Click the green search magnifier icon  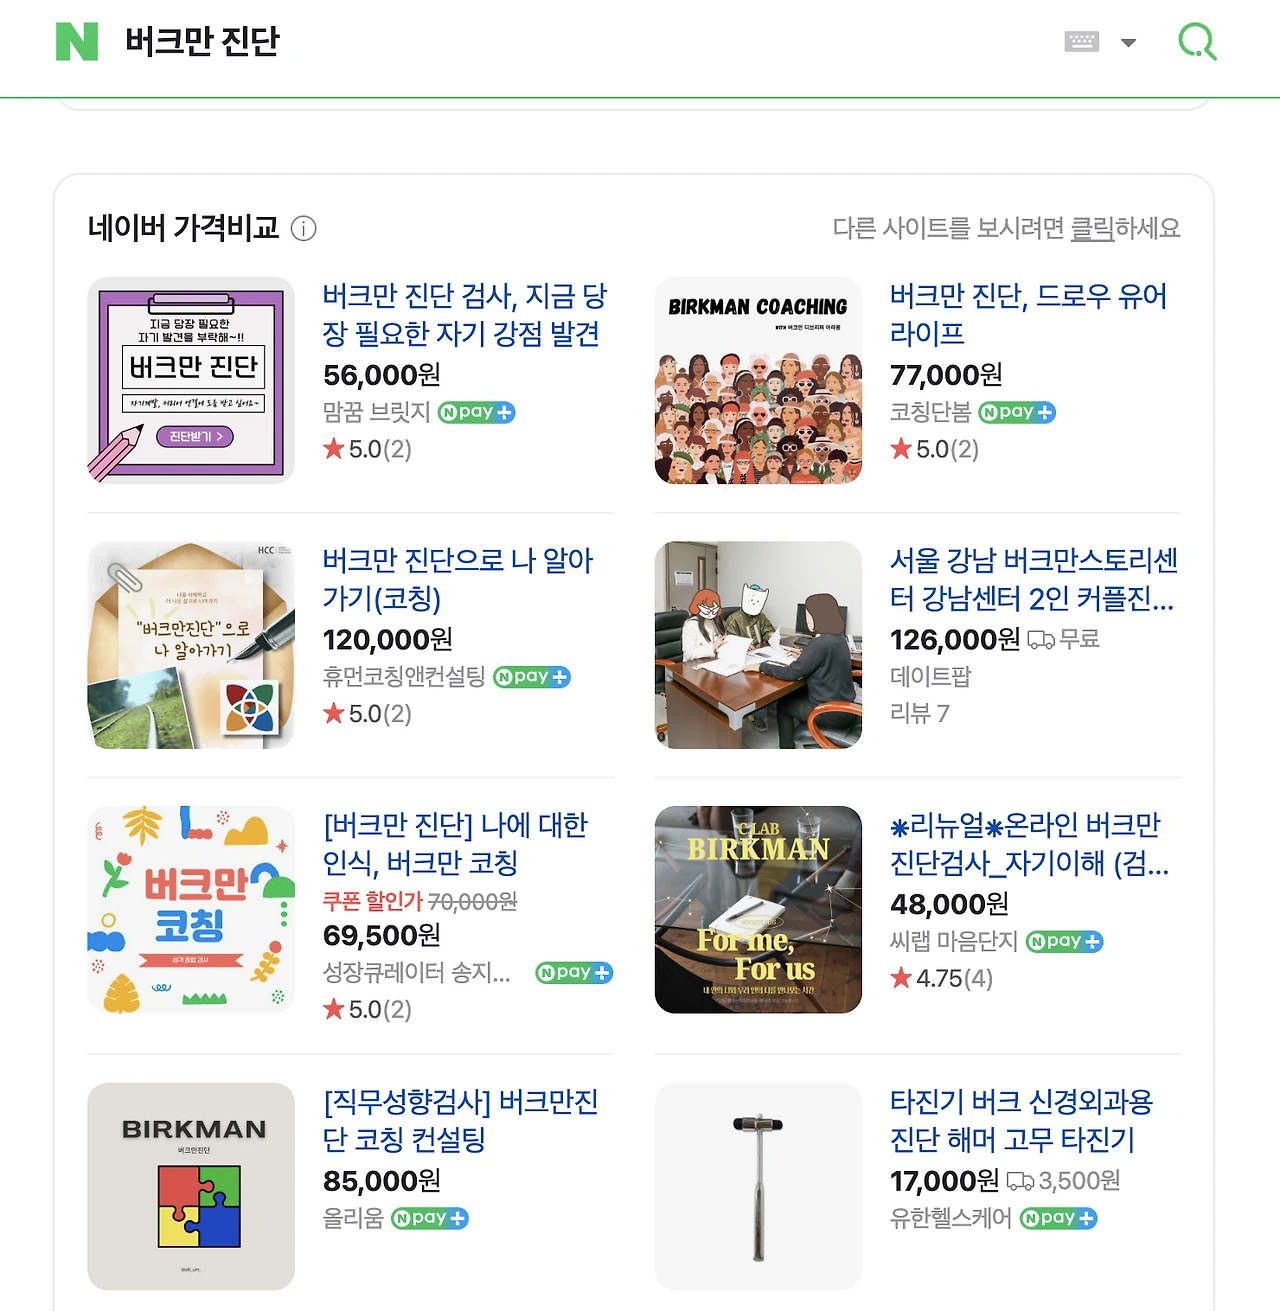[x=1197, y=42]
